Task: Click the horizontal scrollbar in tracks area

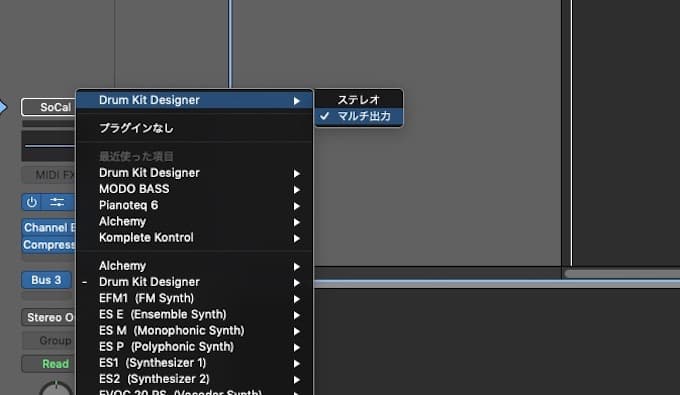Action: [622, 274]
